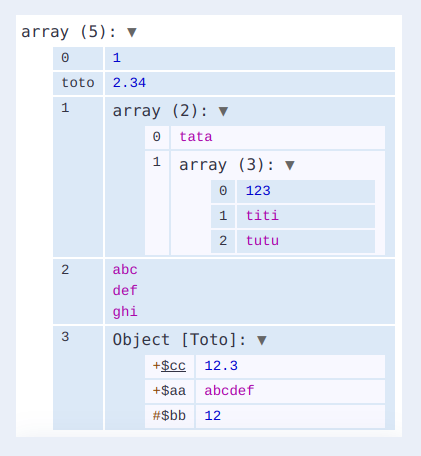Click the 'tata' string value

(x=196, y=137)
